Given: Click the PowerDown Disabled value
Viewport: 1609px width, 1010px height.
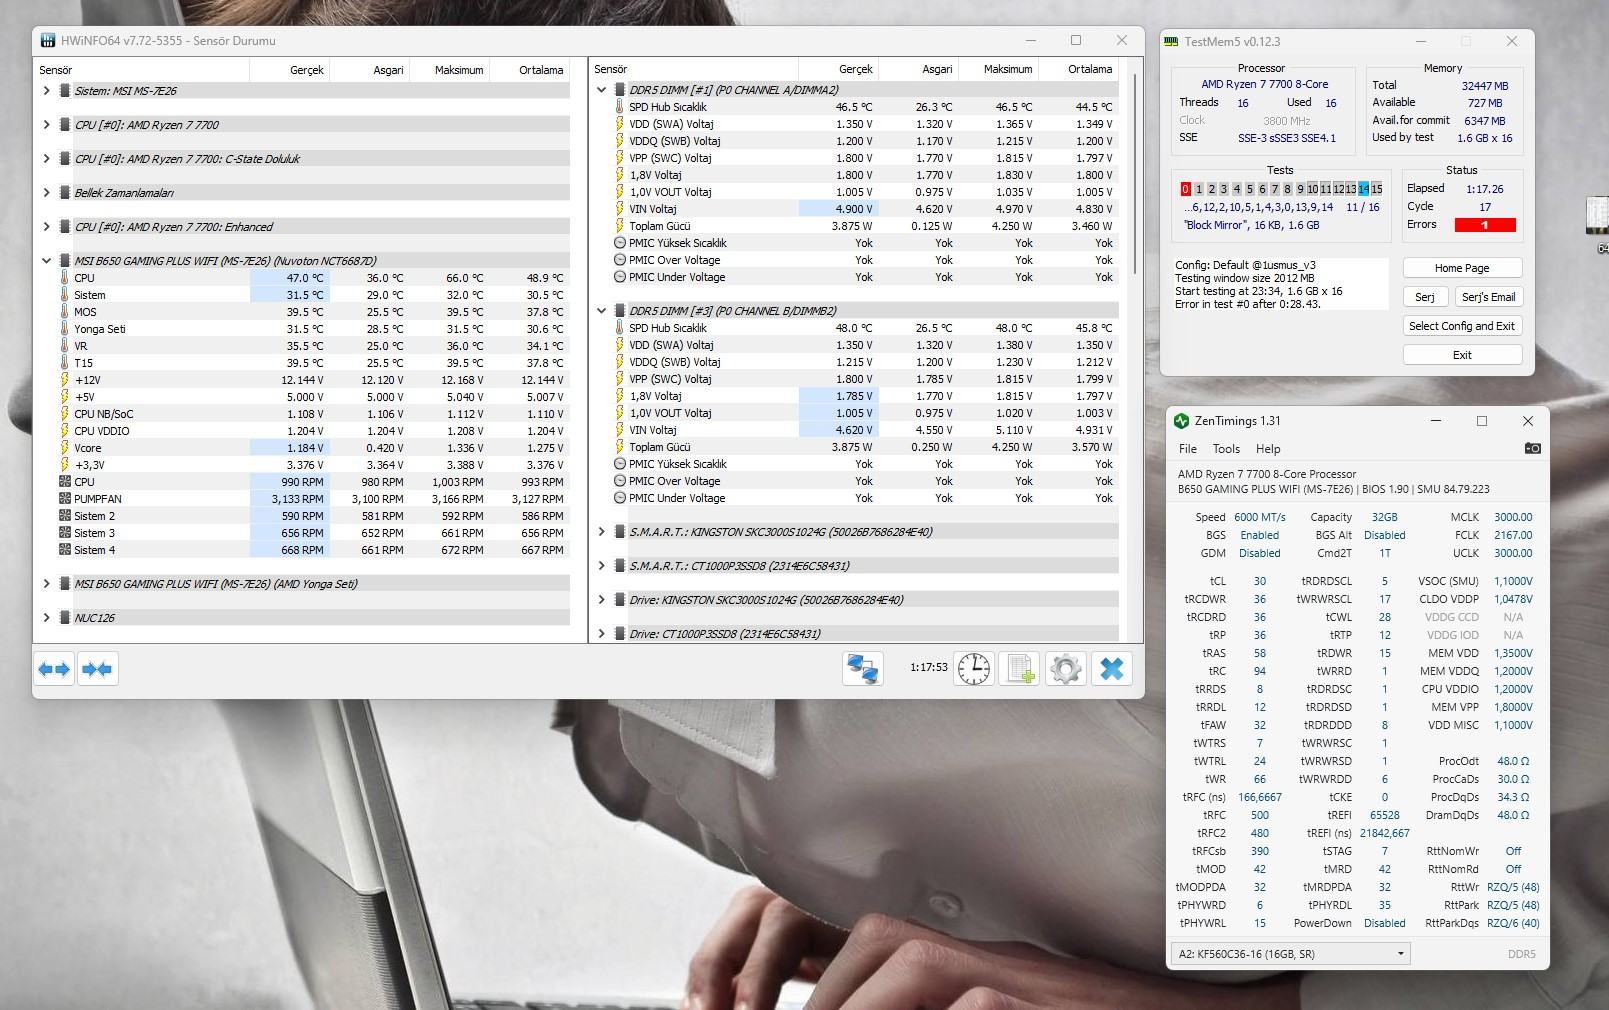Looking at the screenshot, I should pos(1384,923).
